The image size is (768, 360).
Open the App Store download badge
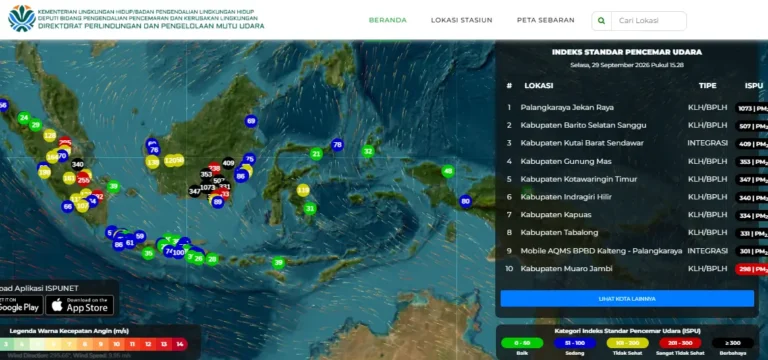(x=80, y=305)
